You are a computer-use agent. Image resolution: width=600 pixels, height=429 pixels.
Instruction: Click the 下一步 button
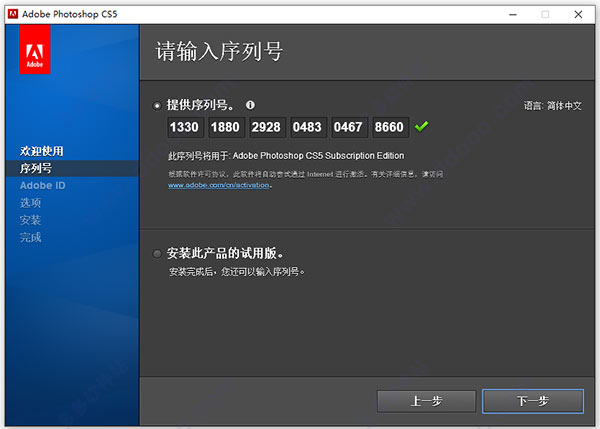[x=533, y=401]
